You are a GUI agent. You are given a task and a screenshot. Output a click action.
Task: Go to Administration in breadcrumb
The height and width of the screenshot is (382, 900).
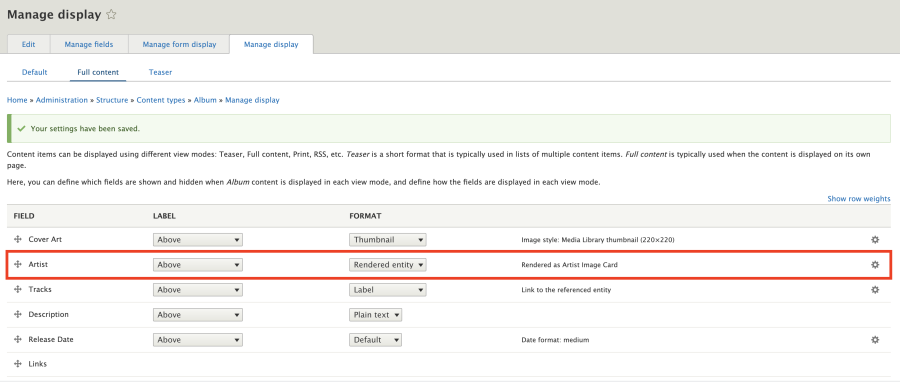coord(62,100)
